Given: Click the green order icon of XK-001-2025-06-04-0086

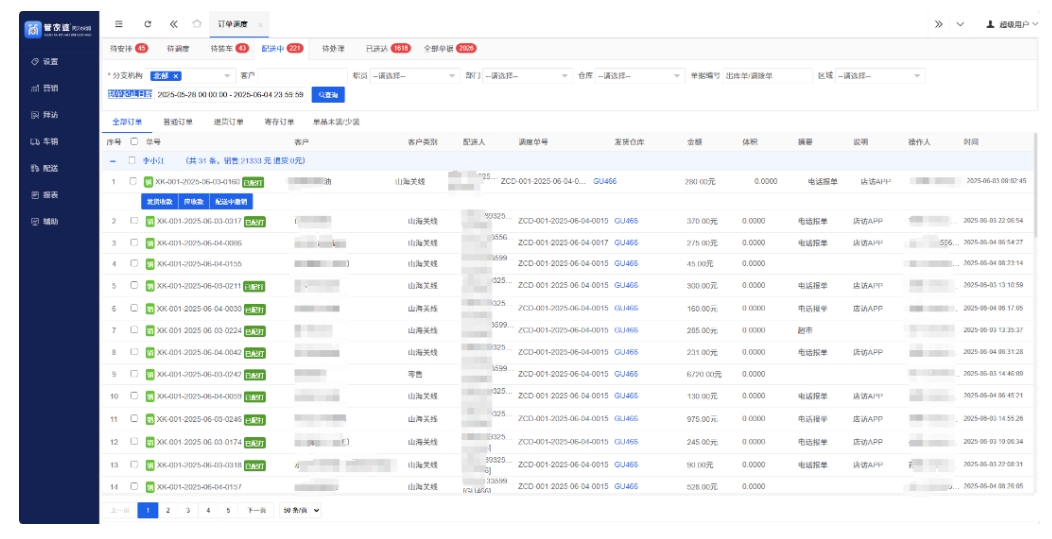Looking at the screenshot, I should [150, 243].
